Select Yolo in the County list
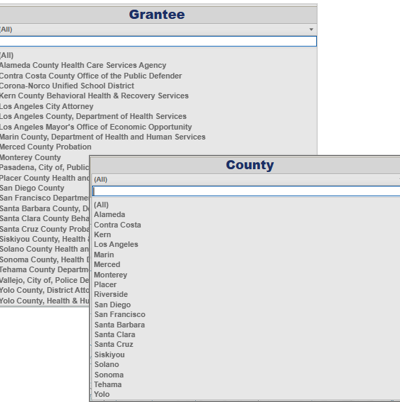This screenshot has height=402, width=400. tap(102, 394)
